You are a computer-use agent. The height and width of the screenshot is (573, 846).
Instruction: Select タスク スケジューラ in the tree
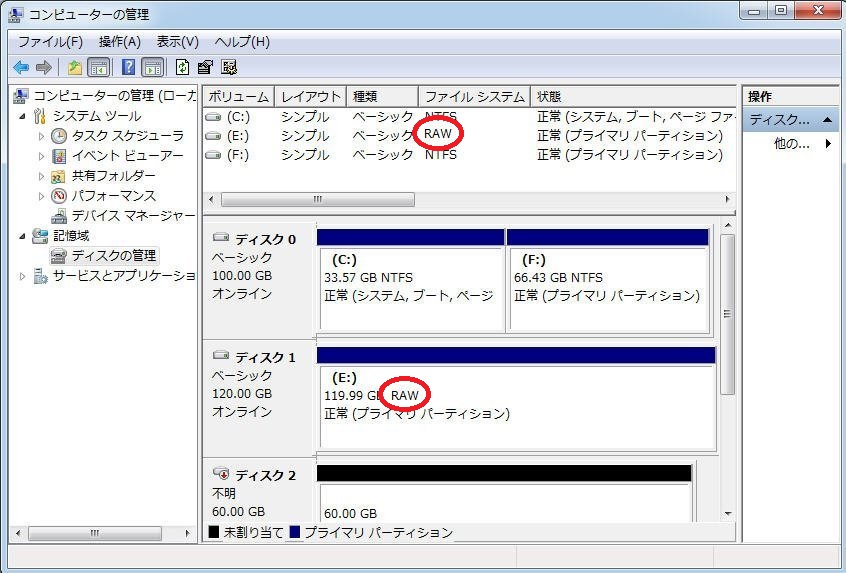pos(127,135)
